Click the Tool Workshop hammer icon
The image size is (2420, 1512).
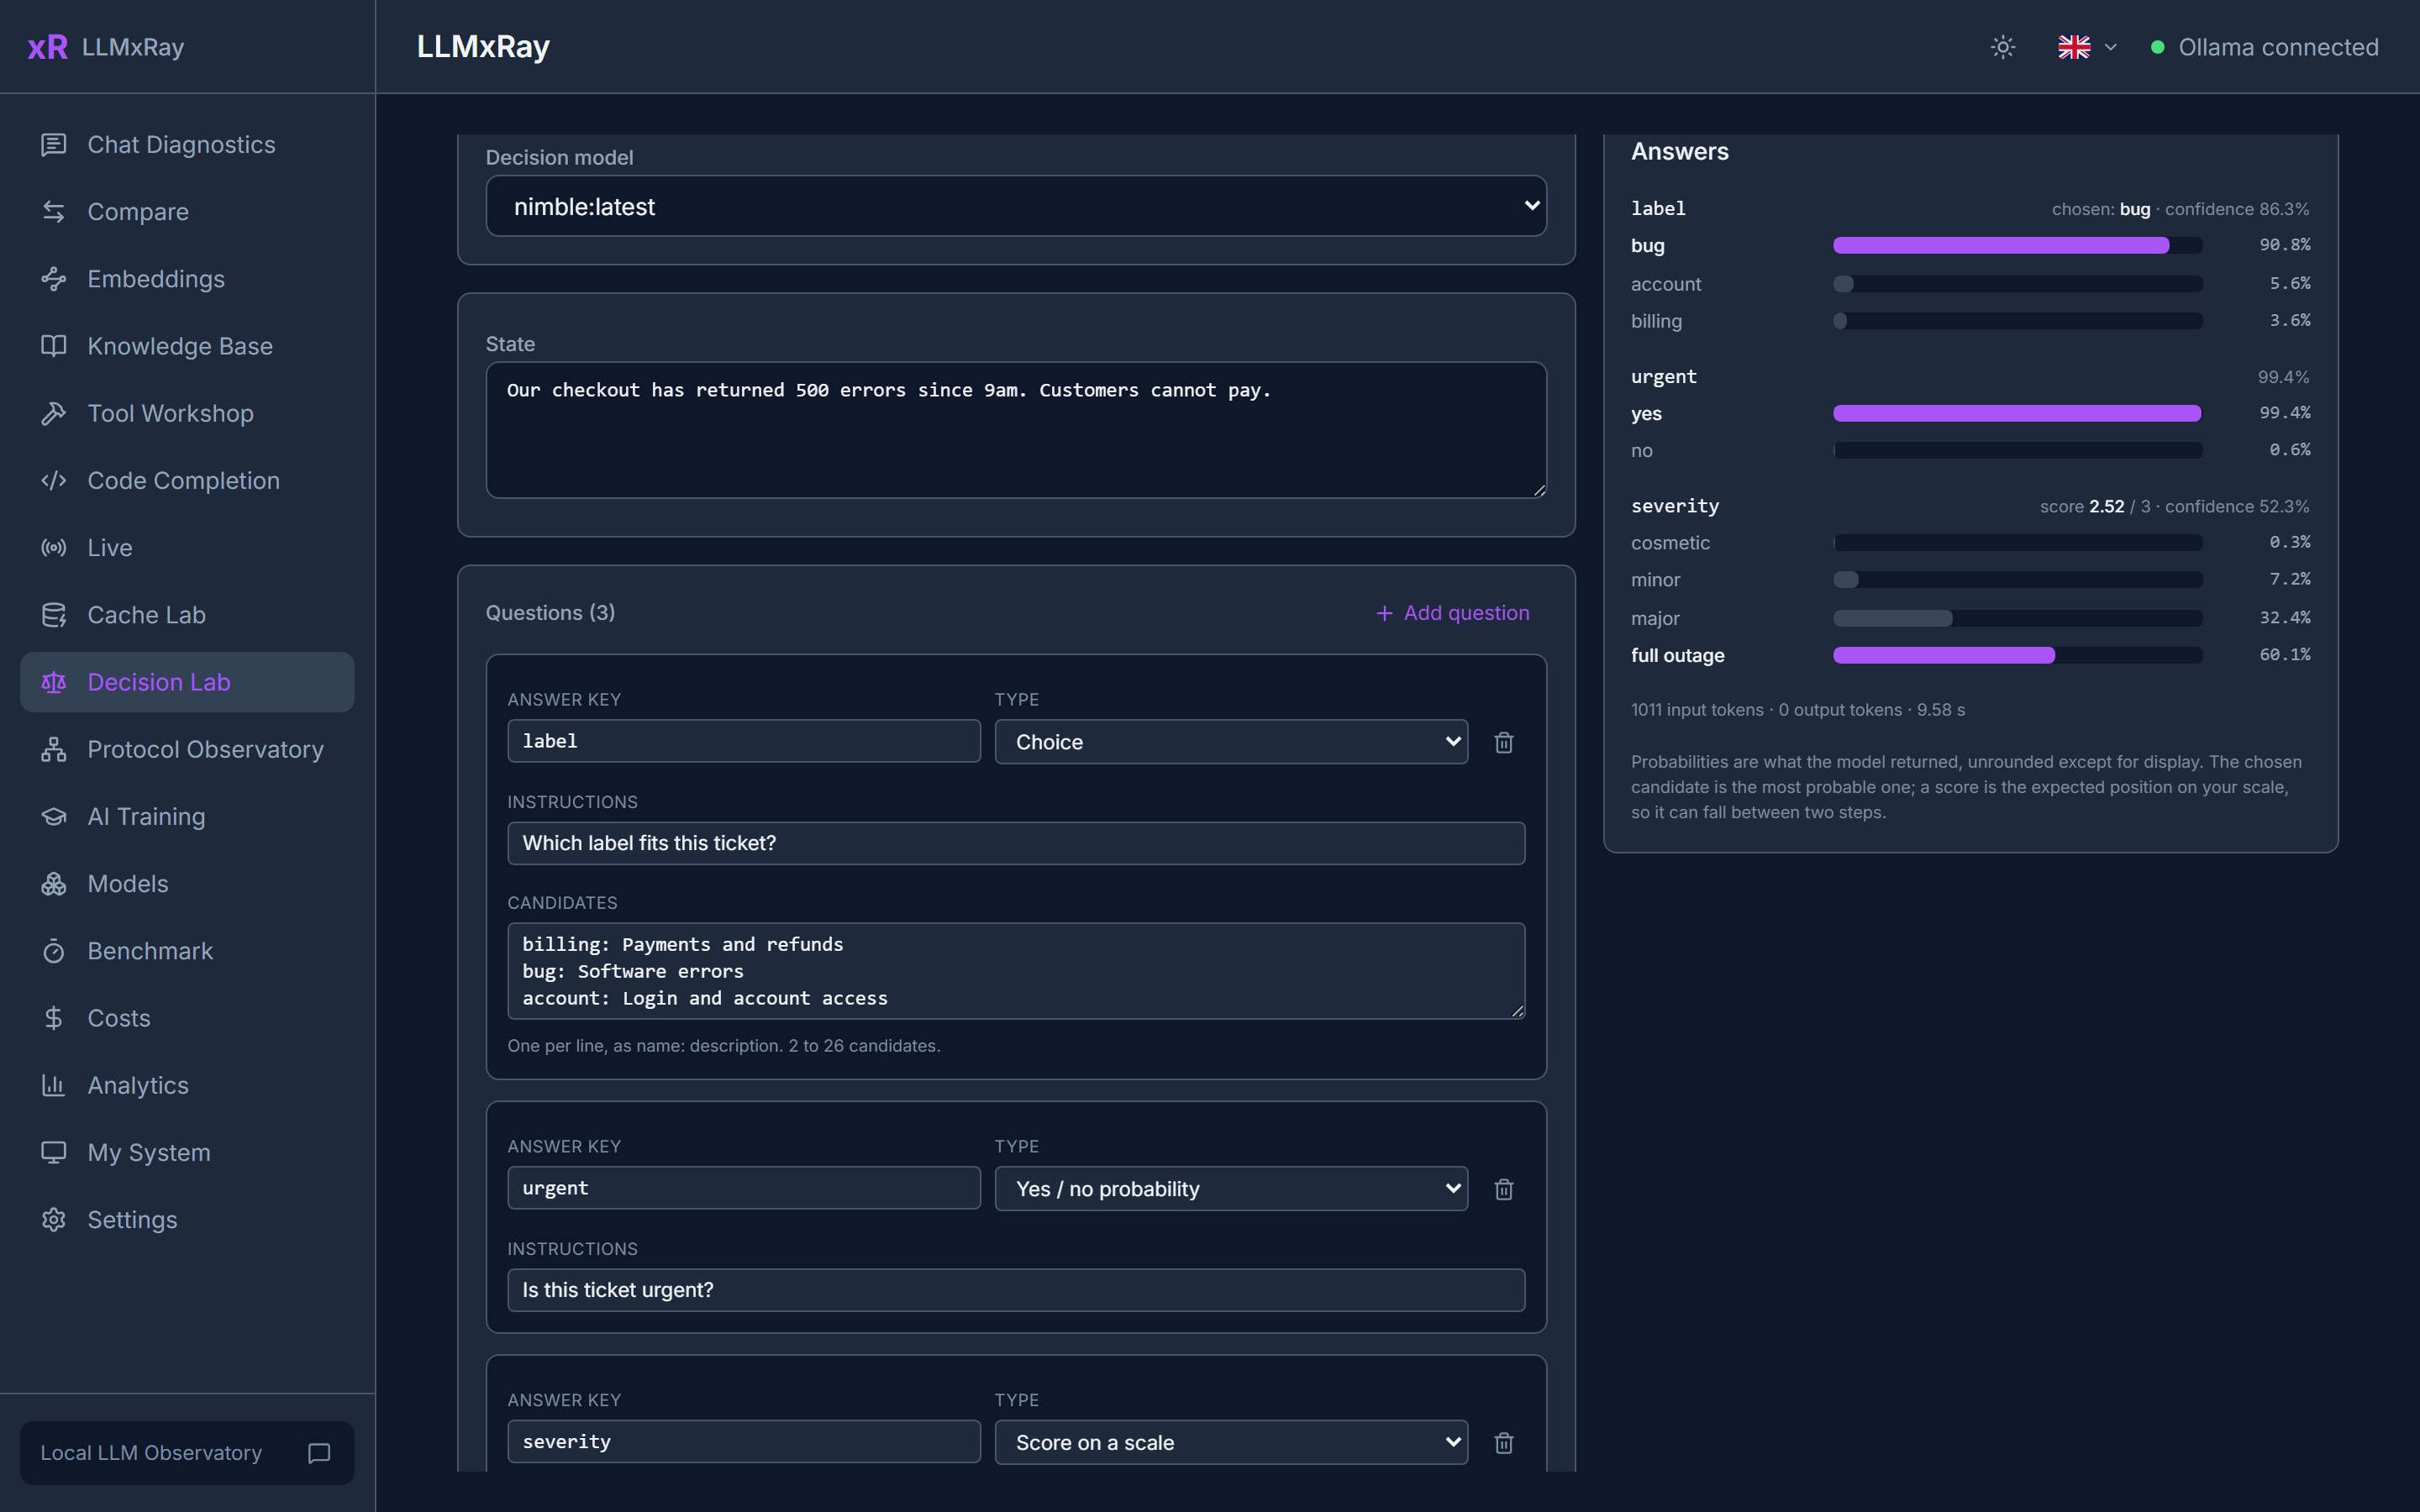click(54, 413)
